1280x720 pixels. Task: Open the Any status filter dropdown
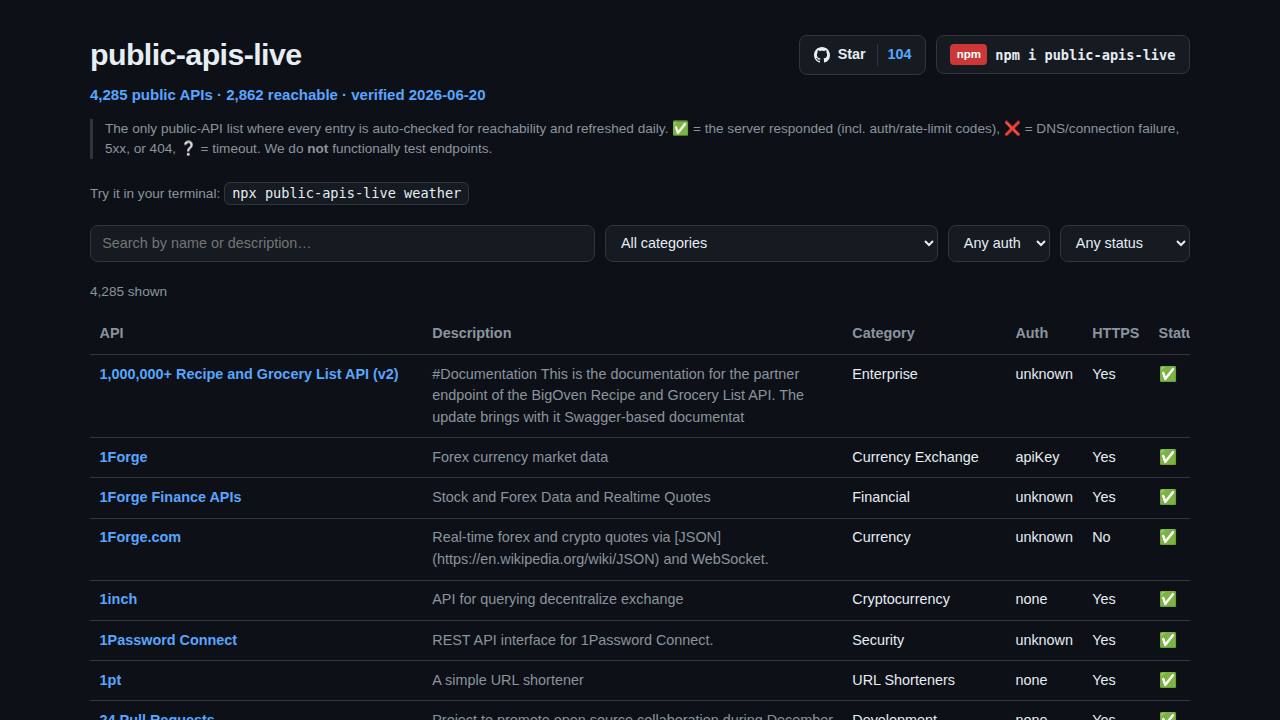pos(1125,243)
